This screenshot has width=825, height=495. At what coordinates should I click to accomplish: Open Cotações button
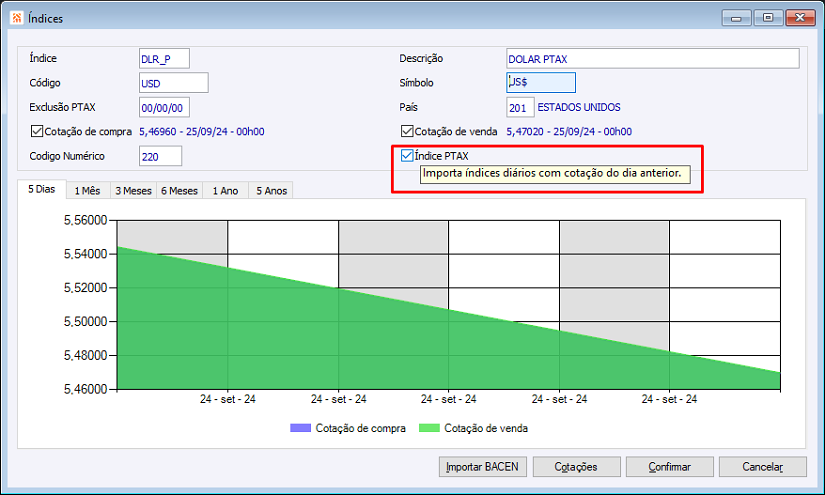click(576, 467)
